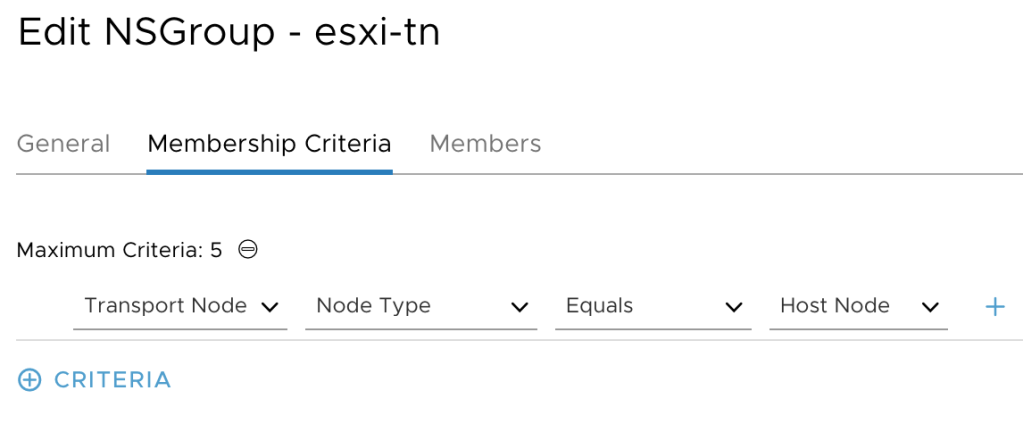Select the Membership Criteria tab
Screen dimensions: 1023x432
[269, 144]
